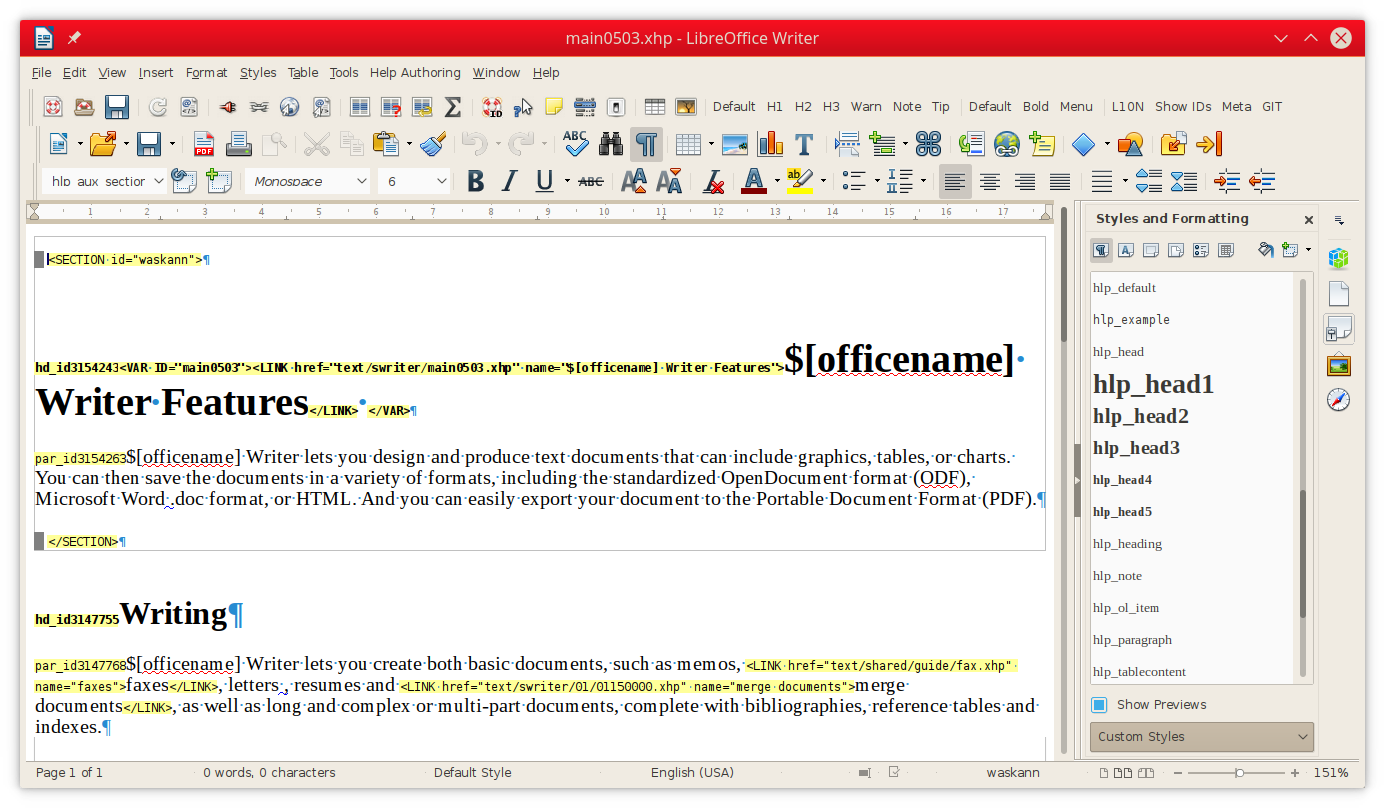Run the Spelling check ABC icon

click(575, 144)
